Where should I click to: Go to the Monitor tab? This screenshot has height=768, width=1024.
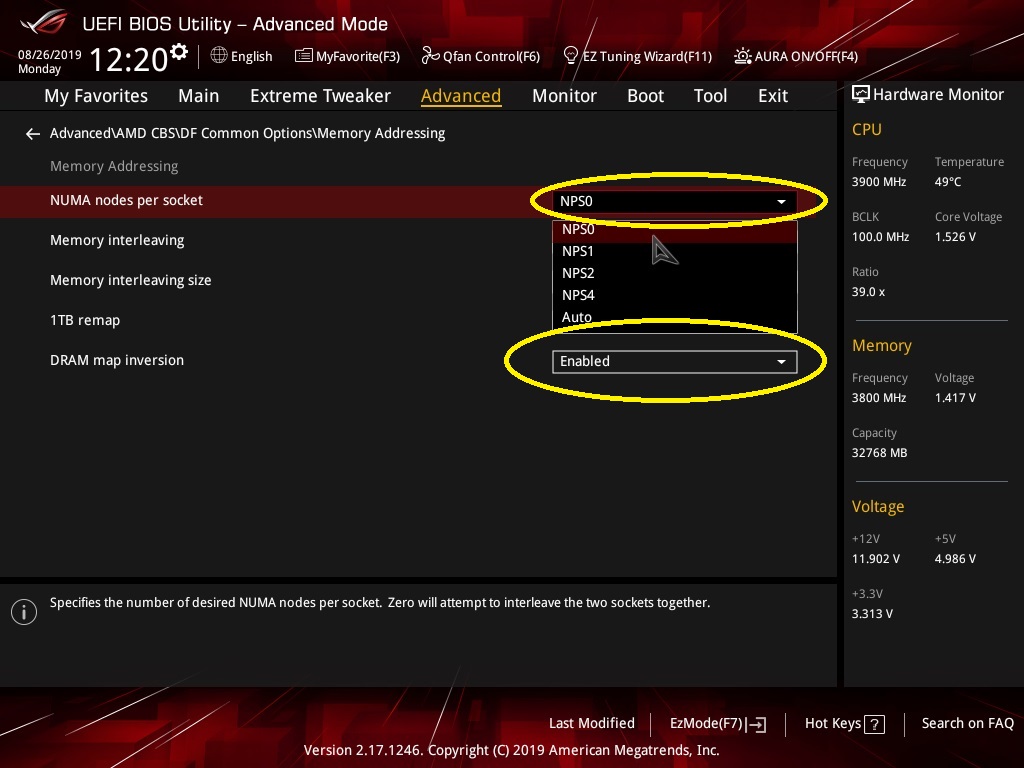pos(564,96)
